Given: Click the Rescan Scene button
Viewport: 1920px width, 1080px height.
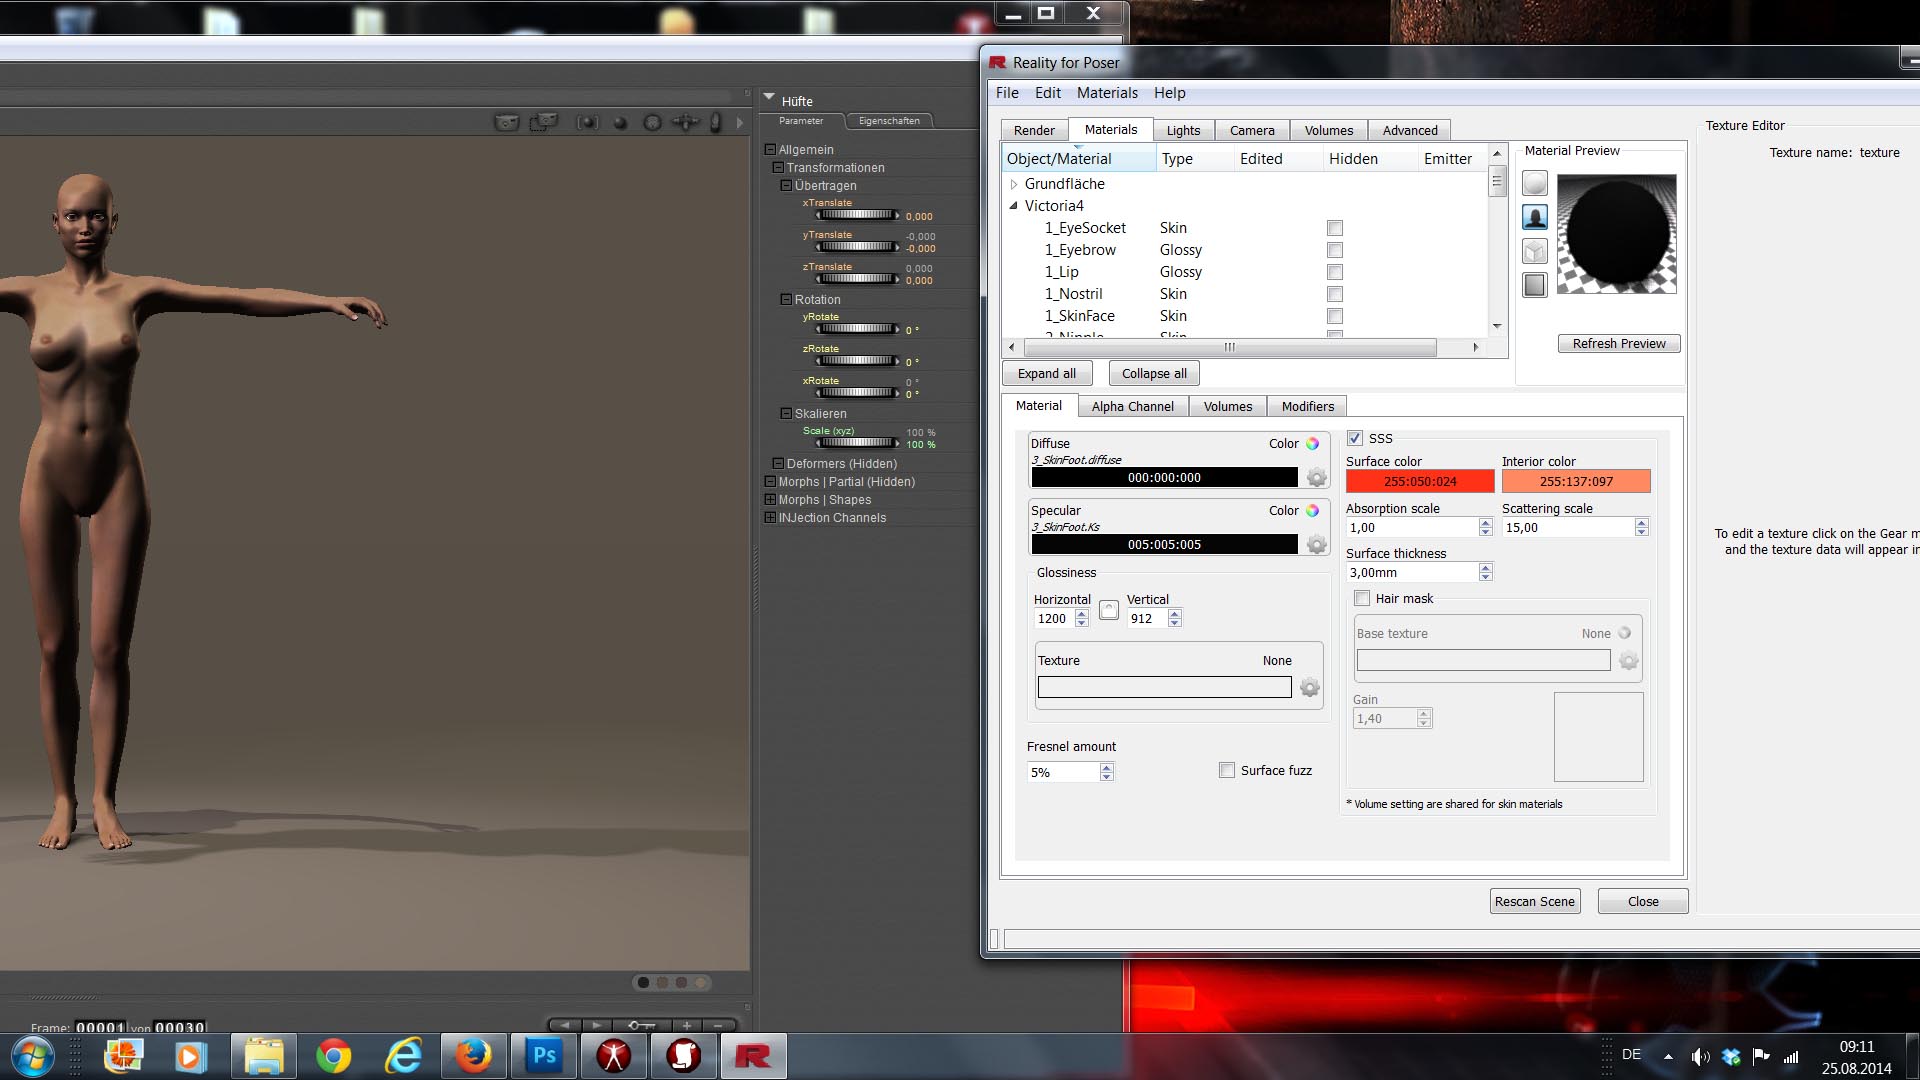Looking at the screenshot, I should pos(1534,901).
